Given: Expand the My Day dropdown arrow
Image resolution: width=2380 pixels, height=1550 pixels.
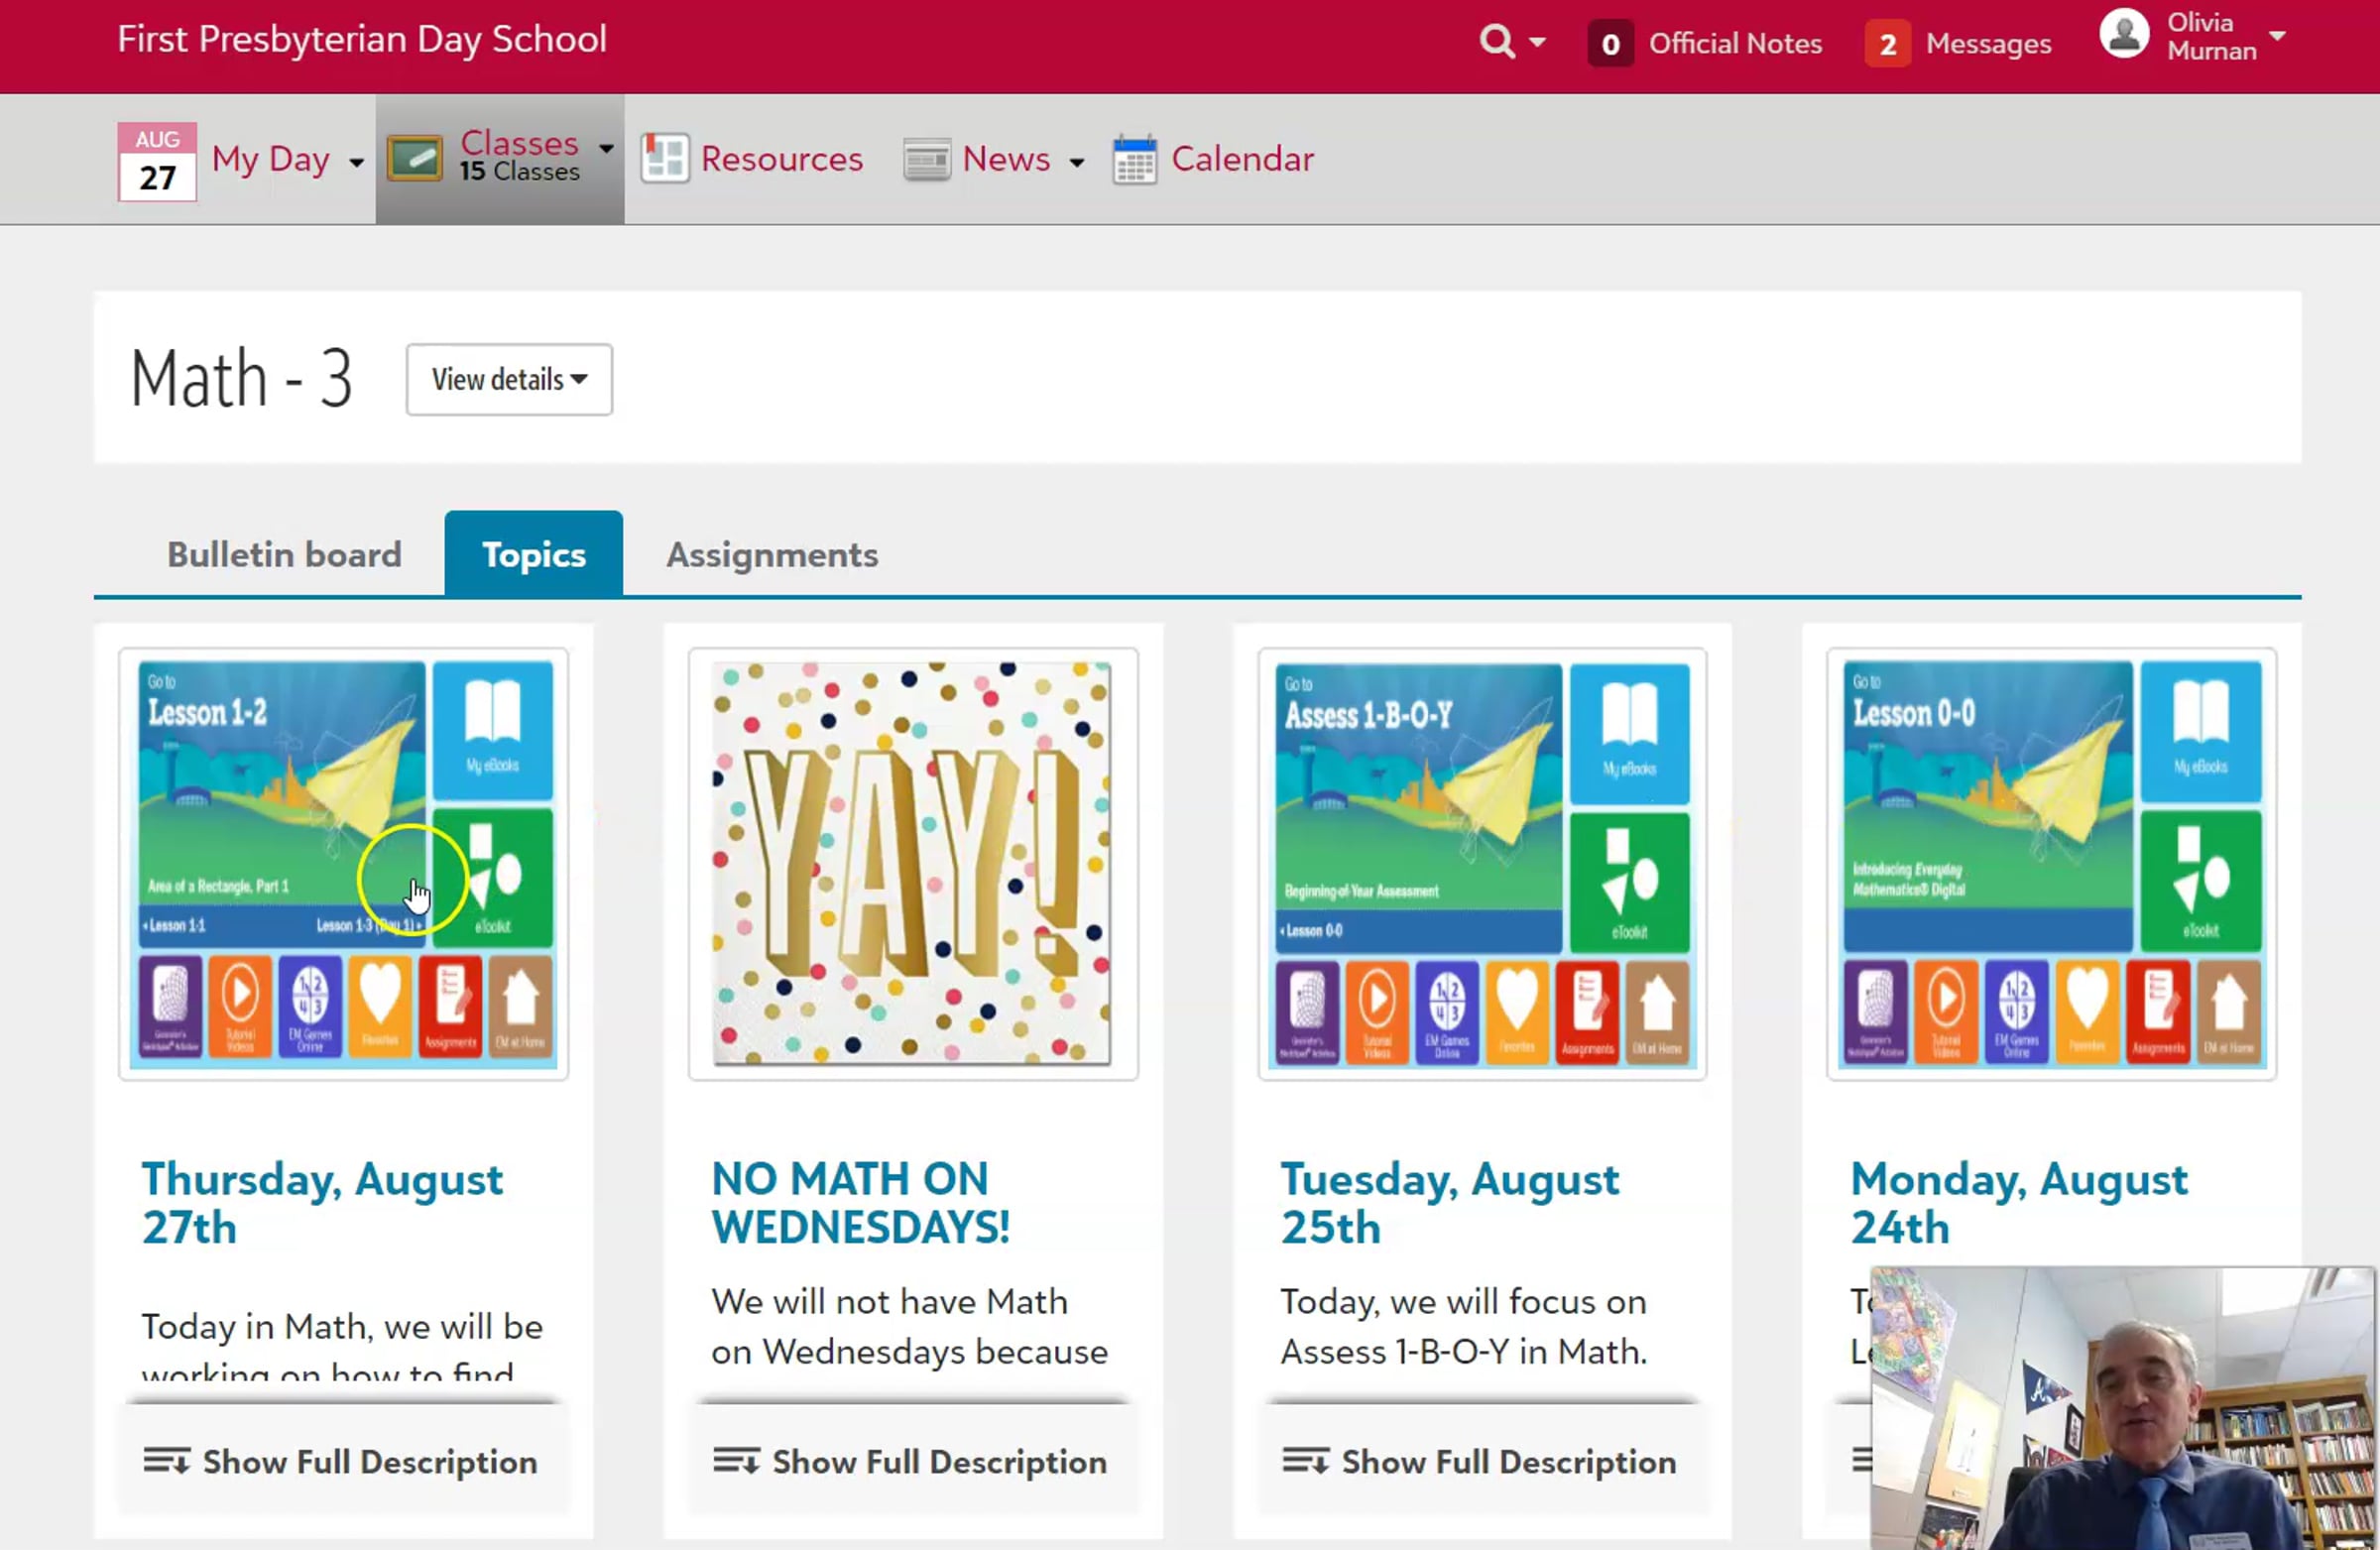Looking at the screenshot, I should click(x=356, y=162).
